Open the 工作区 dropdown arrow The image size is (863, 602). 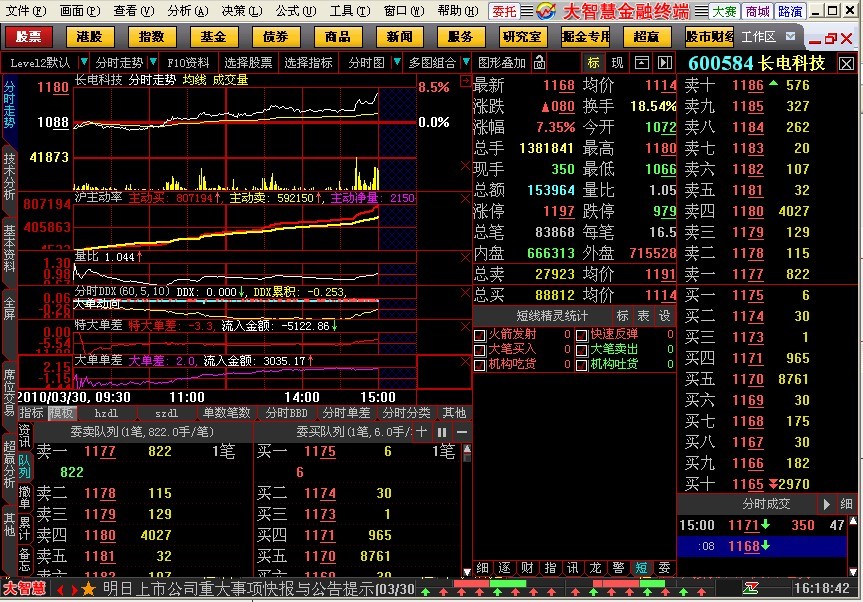pos(791,36)
